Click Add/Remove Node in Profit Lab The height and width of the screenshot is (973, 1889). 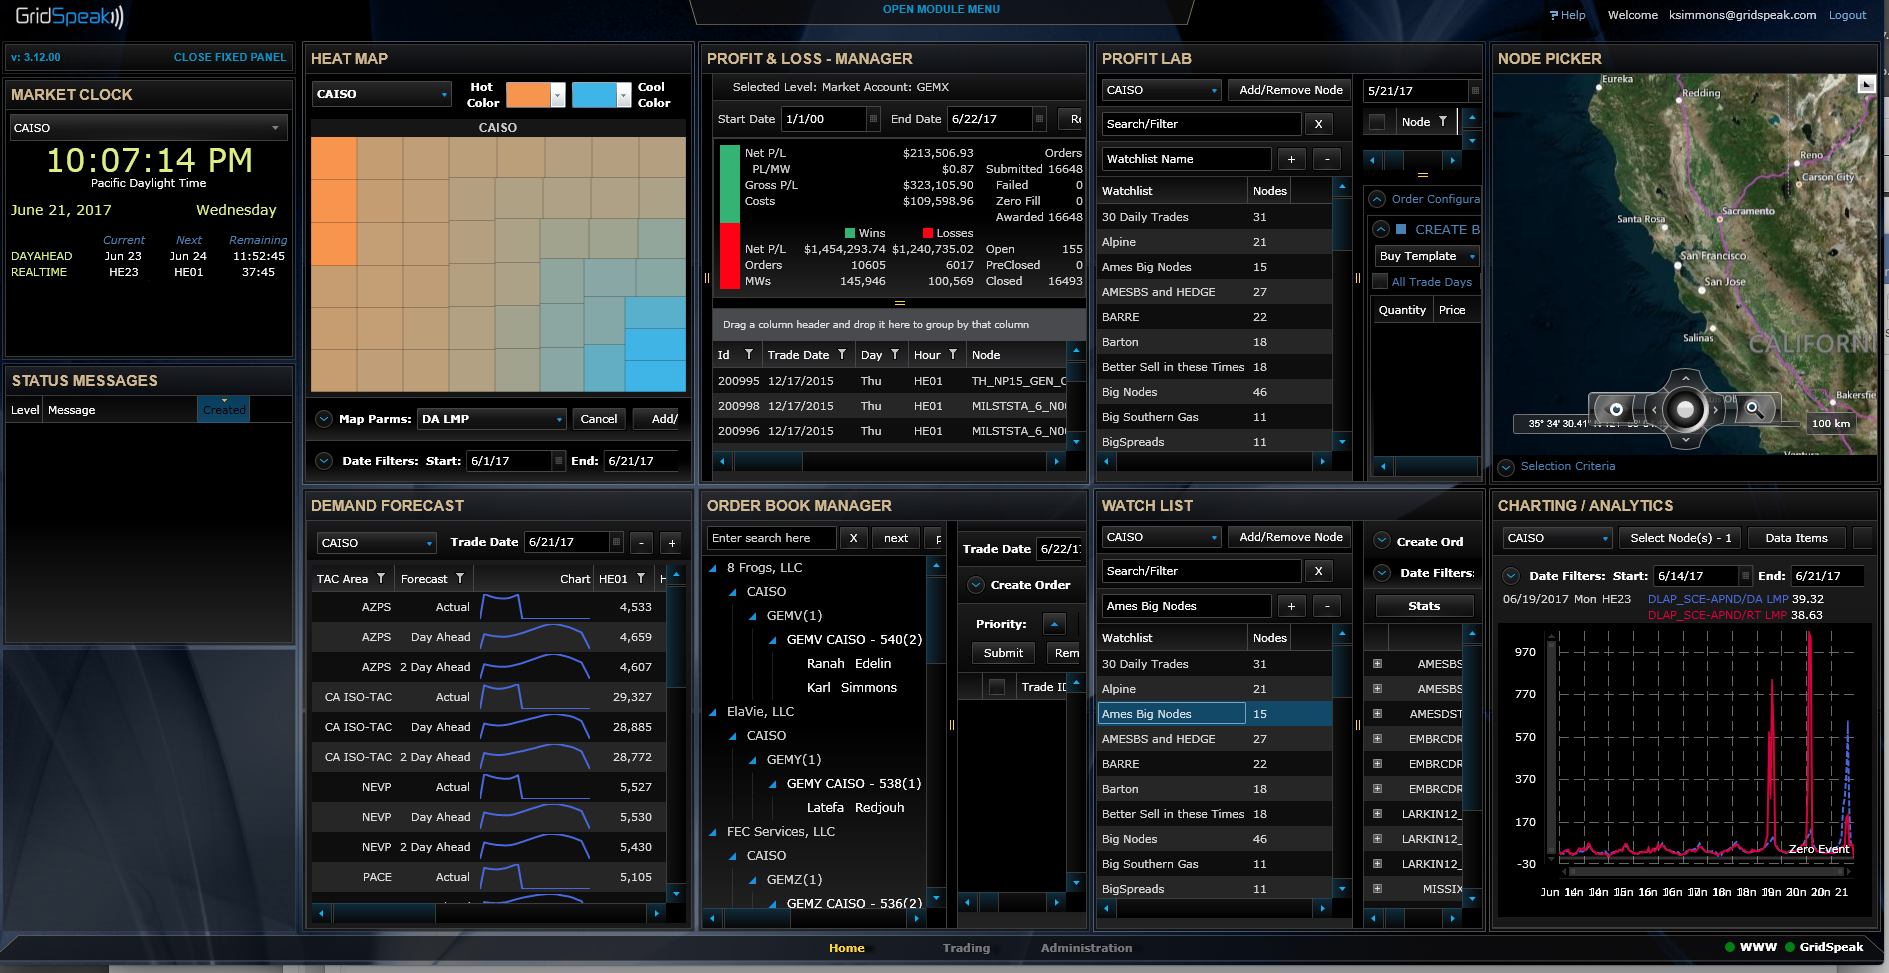1290,90
